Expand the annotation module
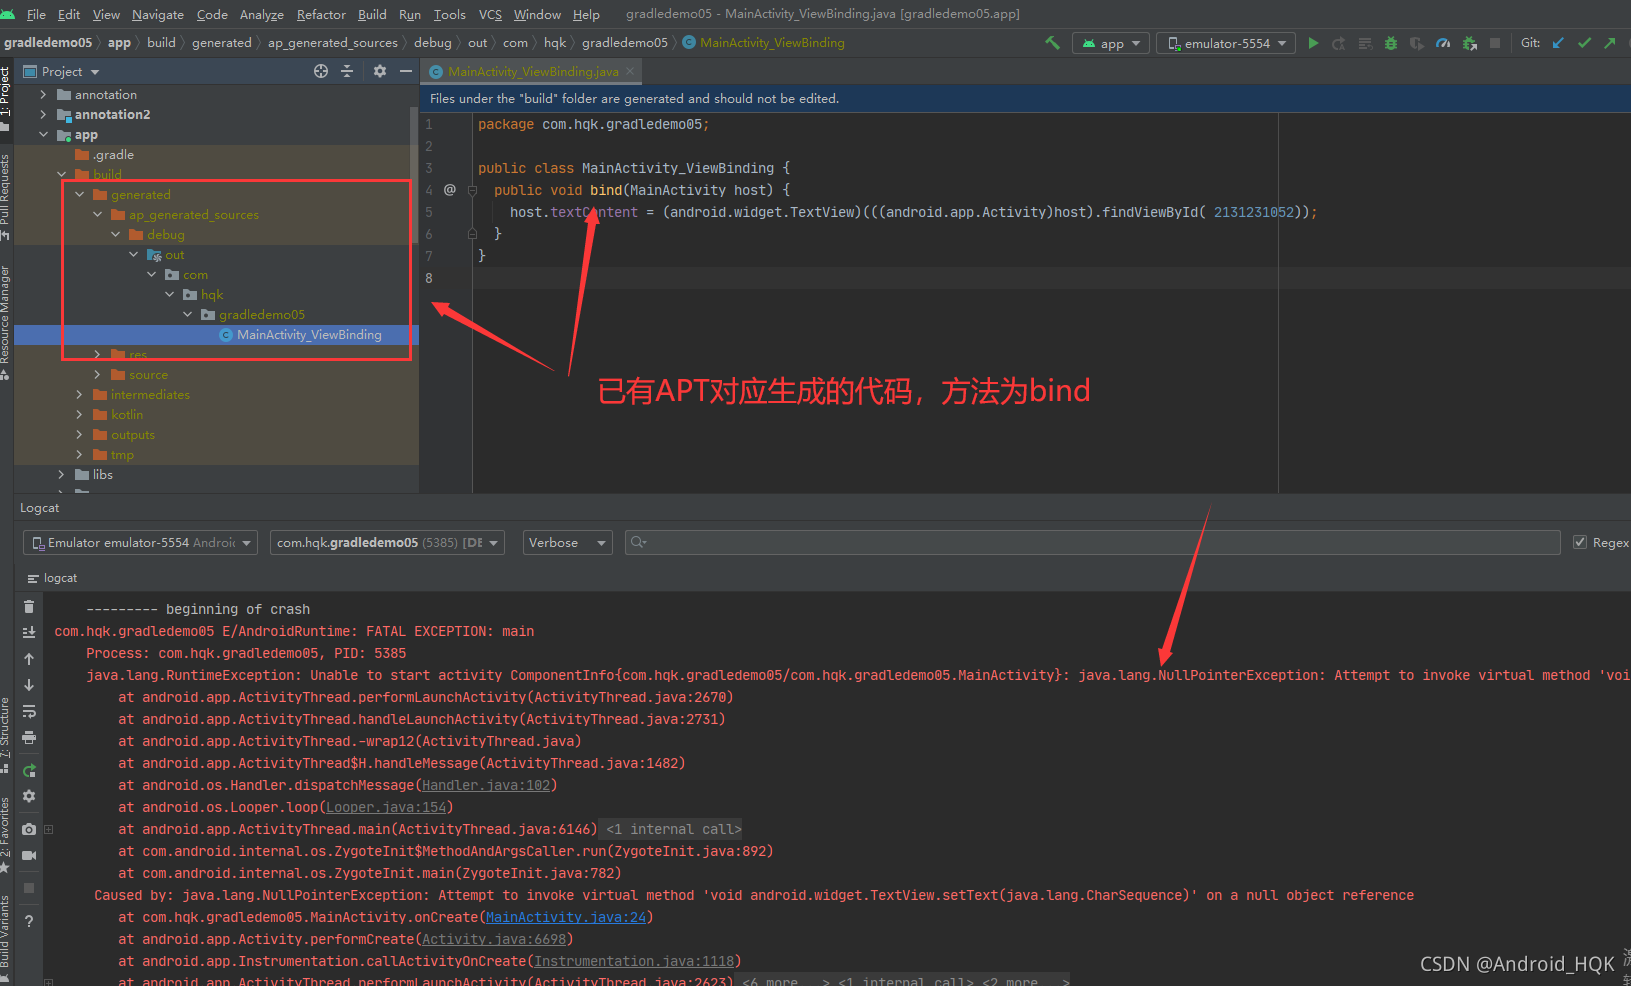This screenshot has width=1631, height=986. (x=43, y=94)
